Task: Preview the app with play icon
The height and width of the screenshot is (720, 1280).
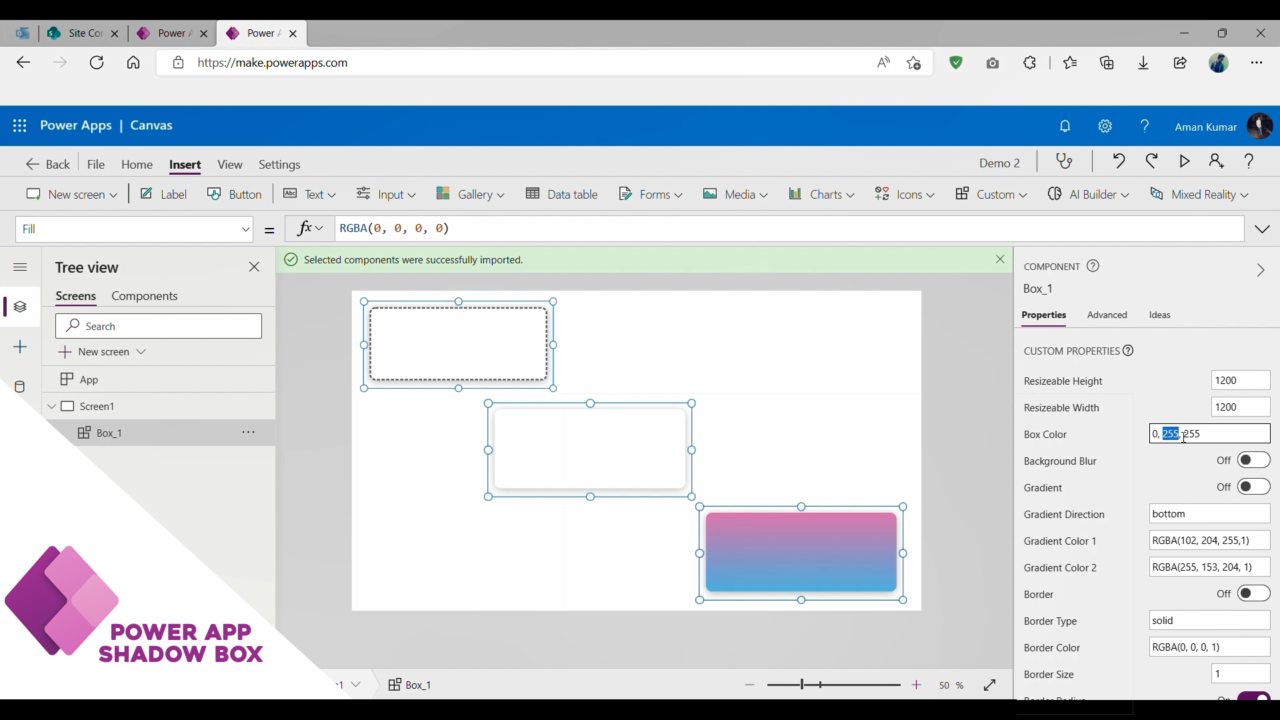Action: (x=1184, y=161)
